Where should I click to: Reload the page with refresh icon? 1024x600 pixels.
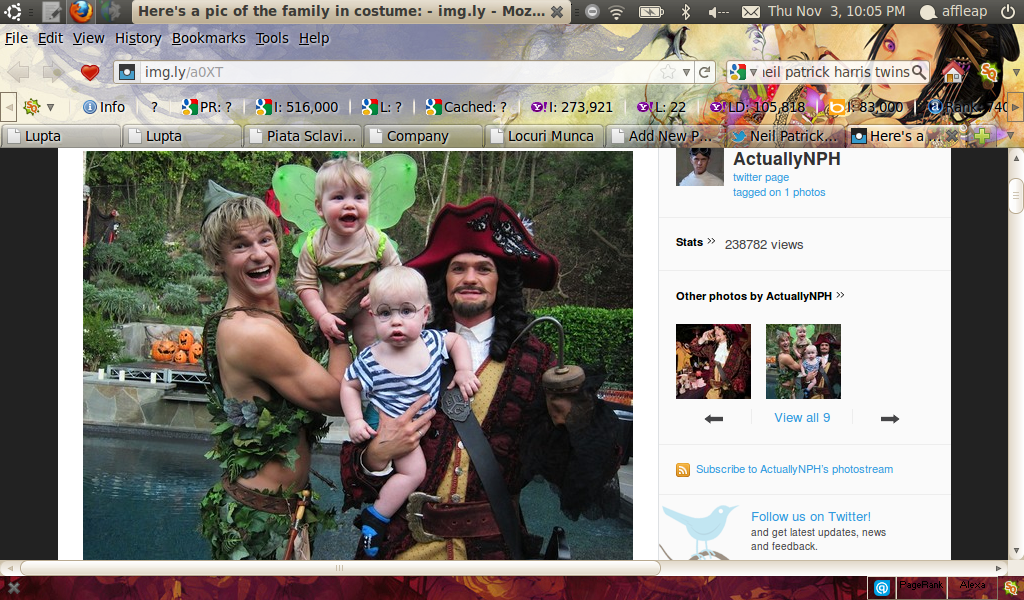click(704, 72)
